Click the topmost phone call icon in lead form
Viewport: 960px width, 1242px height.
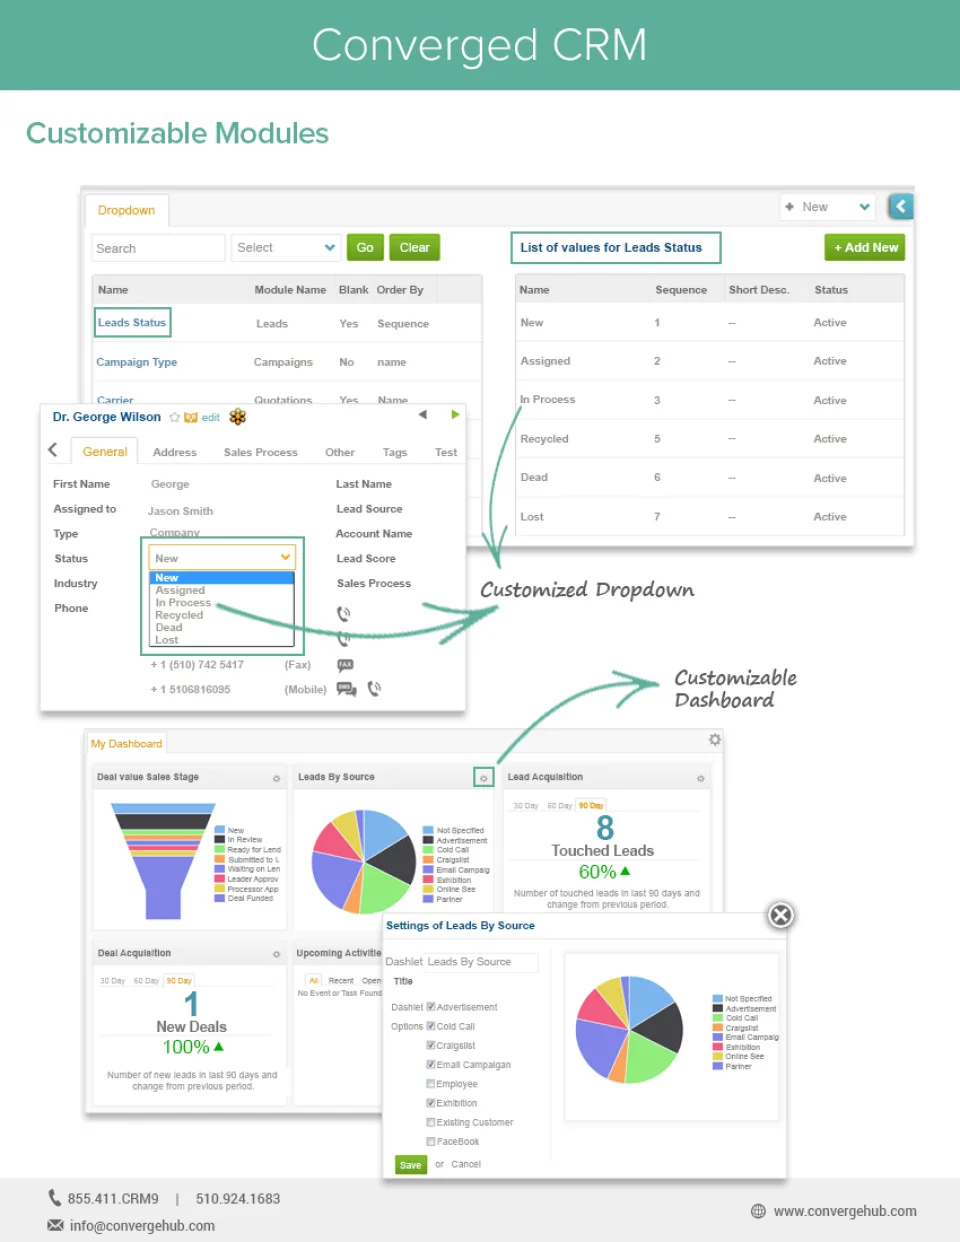pos(343,613)
